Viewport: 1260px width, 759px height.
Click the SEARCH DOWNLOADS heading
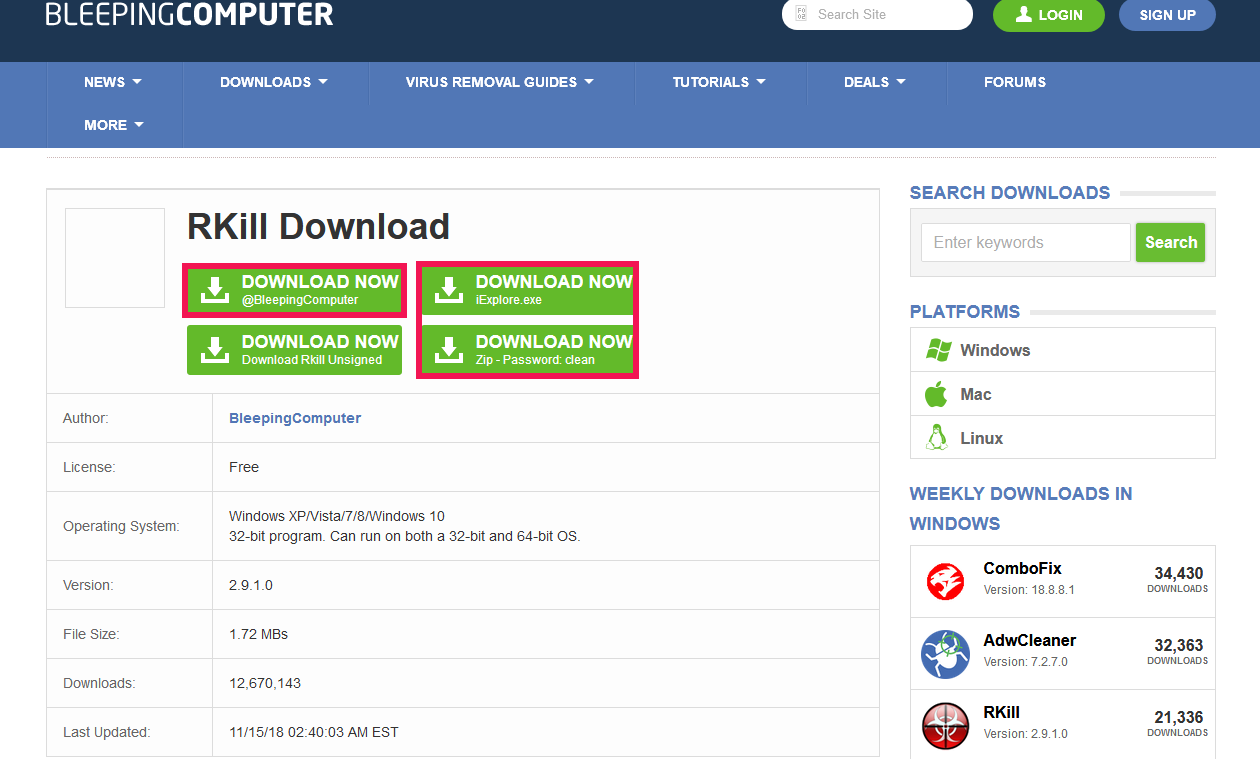[x=1010, y=193]
